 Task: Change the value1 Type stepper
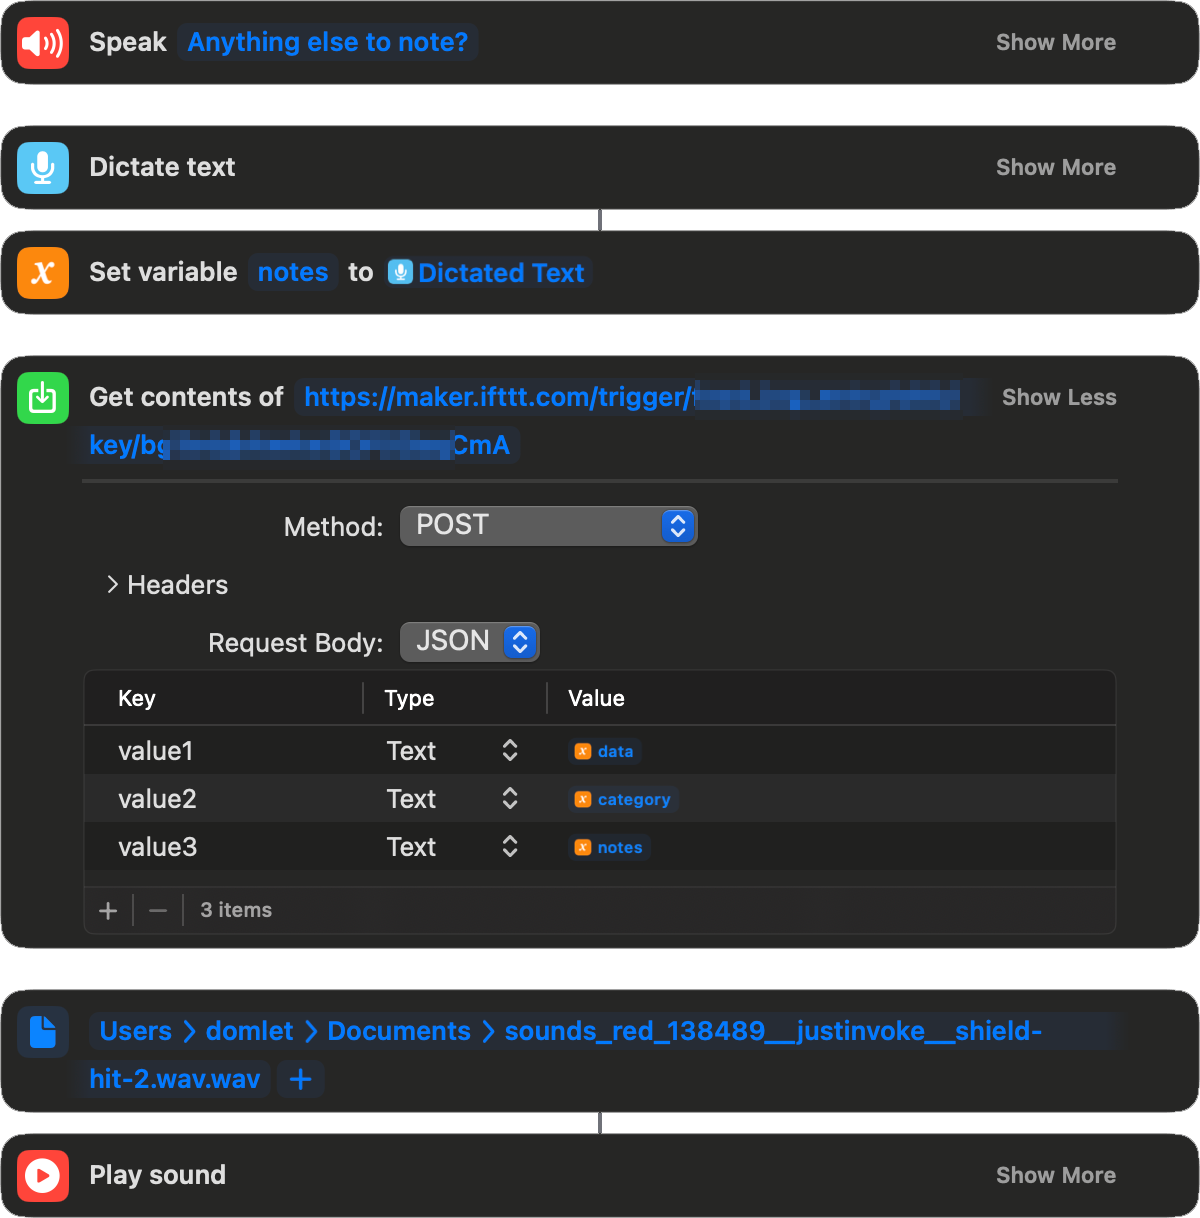tap(510, 750)
